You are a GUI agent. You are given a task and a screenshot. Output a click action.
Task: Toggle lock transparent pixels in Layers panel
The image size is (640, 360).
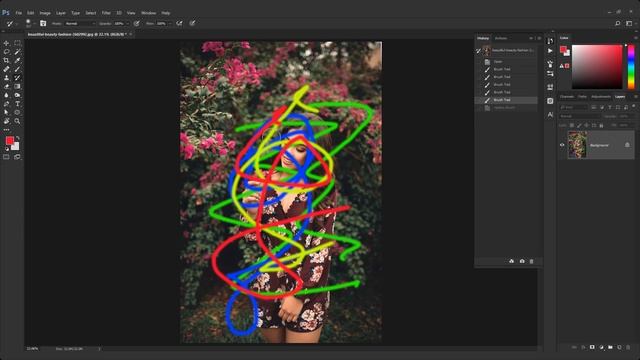point(572,125)
